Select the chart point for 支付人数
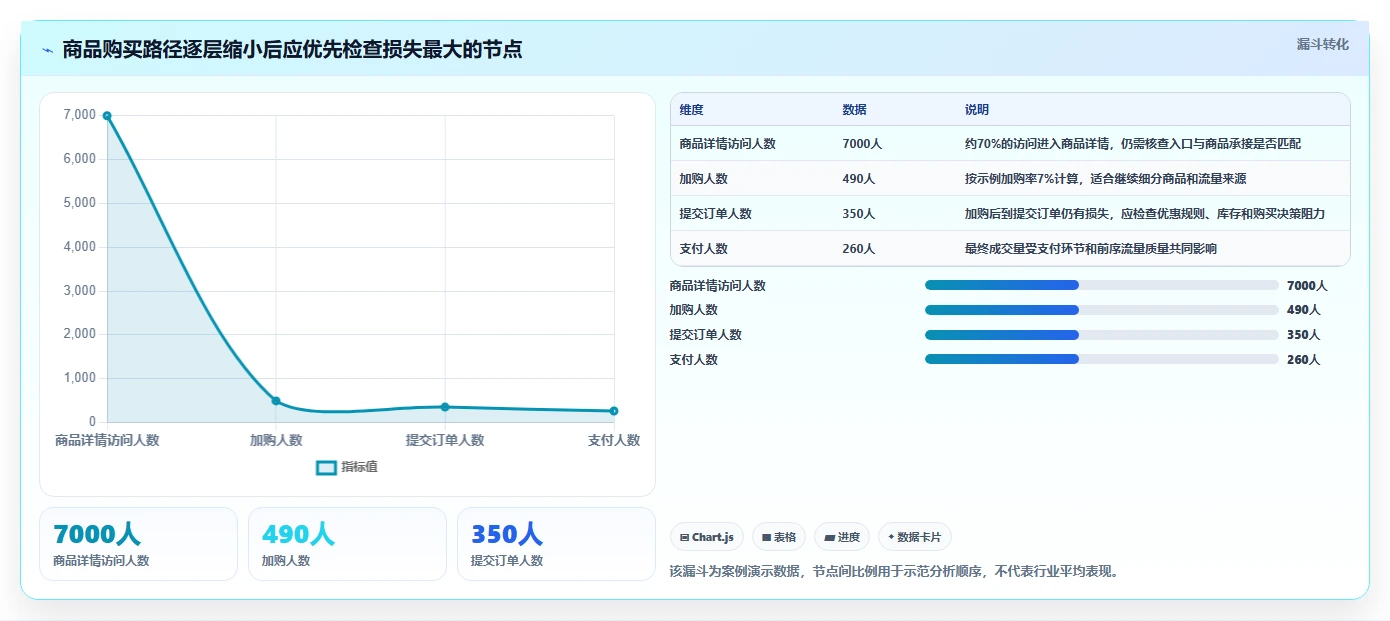This screenshot has width=1390, height=621. (614, 411)
